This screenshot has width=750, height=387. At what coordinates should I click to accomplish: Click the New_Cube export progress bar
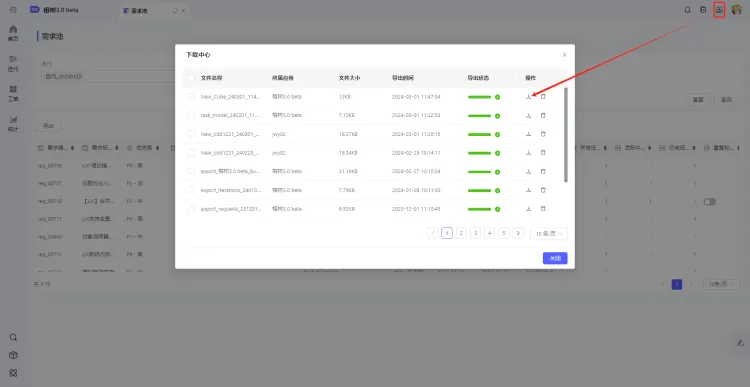(x=479, y=97)
